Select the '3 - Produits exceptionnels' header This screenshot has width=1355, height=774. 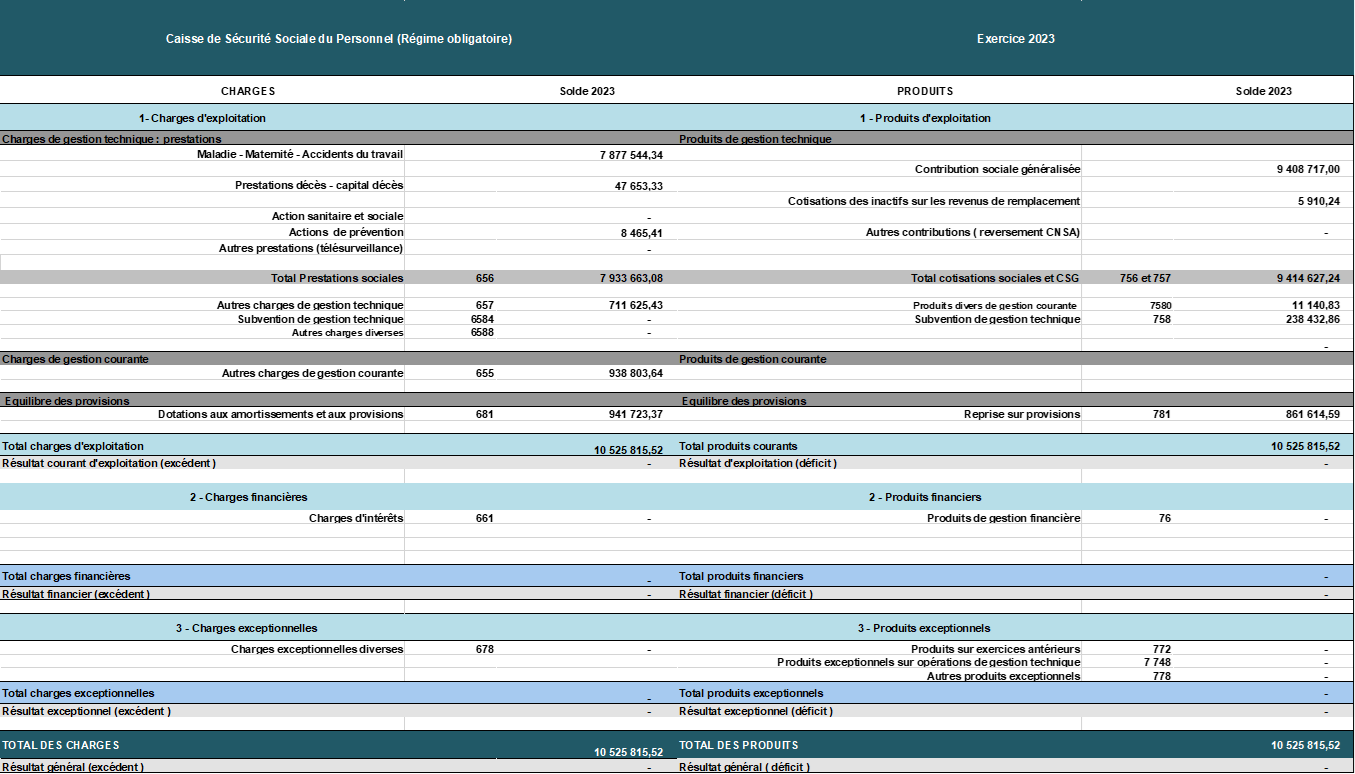coord(924,628)
